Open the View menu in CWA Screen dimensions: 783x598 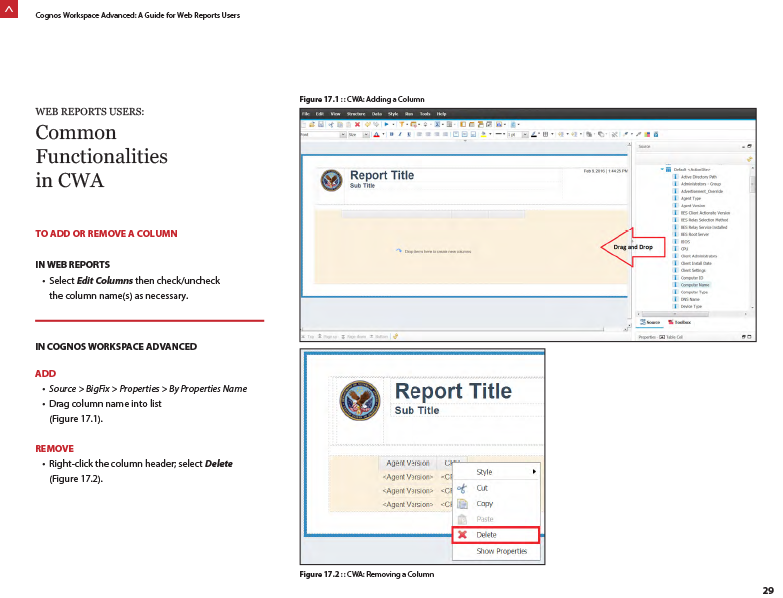coord(336,114)
